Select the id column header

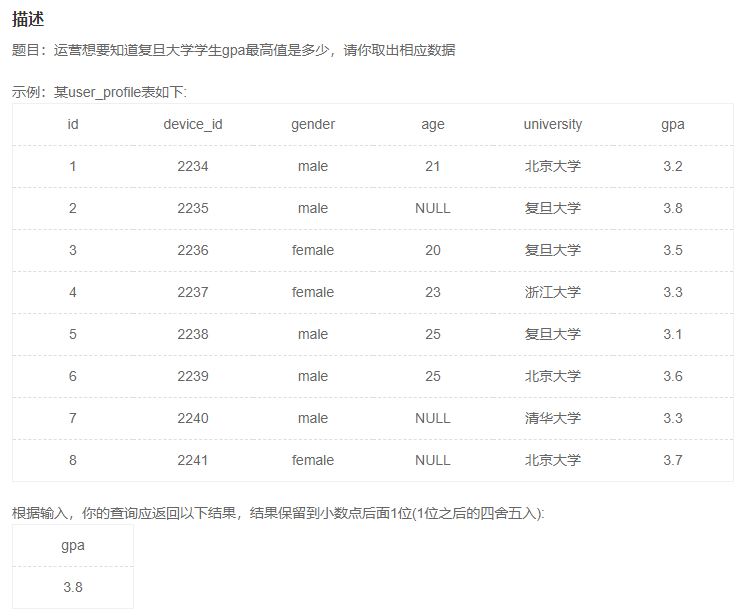72,124
